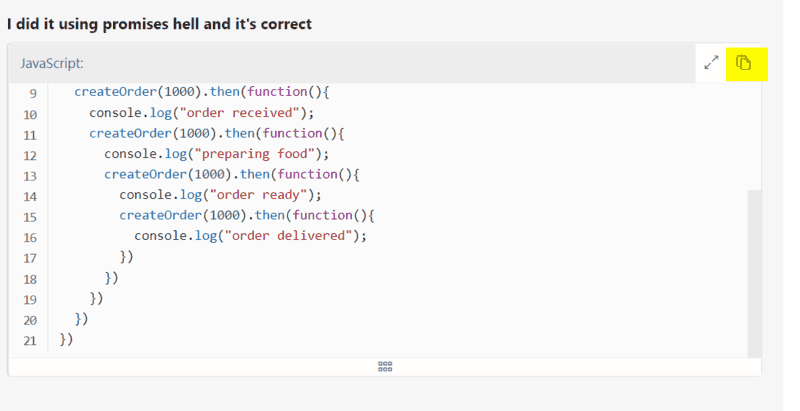
Task: Copy the code with the highlighted copy icon
Action: tap(743, 63)
